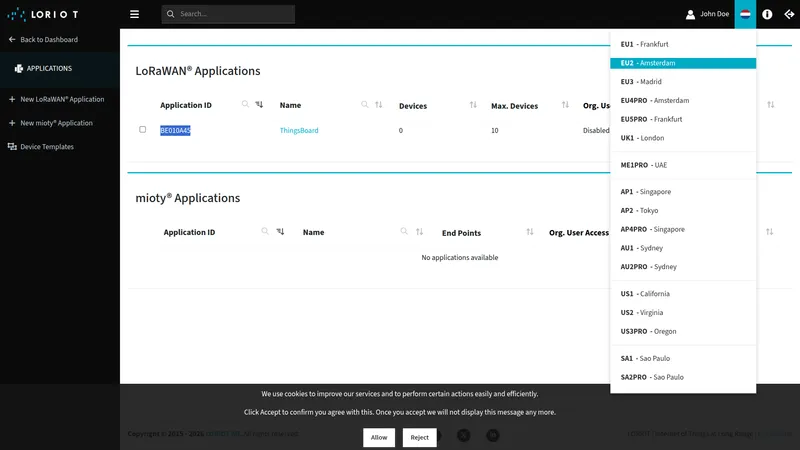Viewport: 800px width, 450px height.
Task: Sort by the last mioty column
Action: [x=769, y=232]
